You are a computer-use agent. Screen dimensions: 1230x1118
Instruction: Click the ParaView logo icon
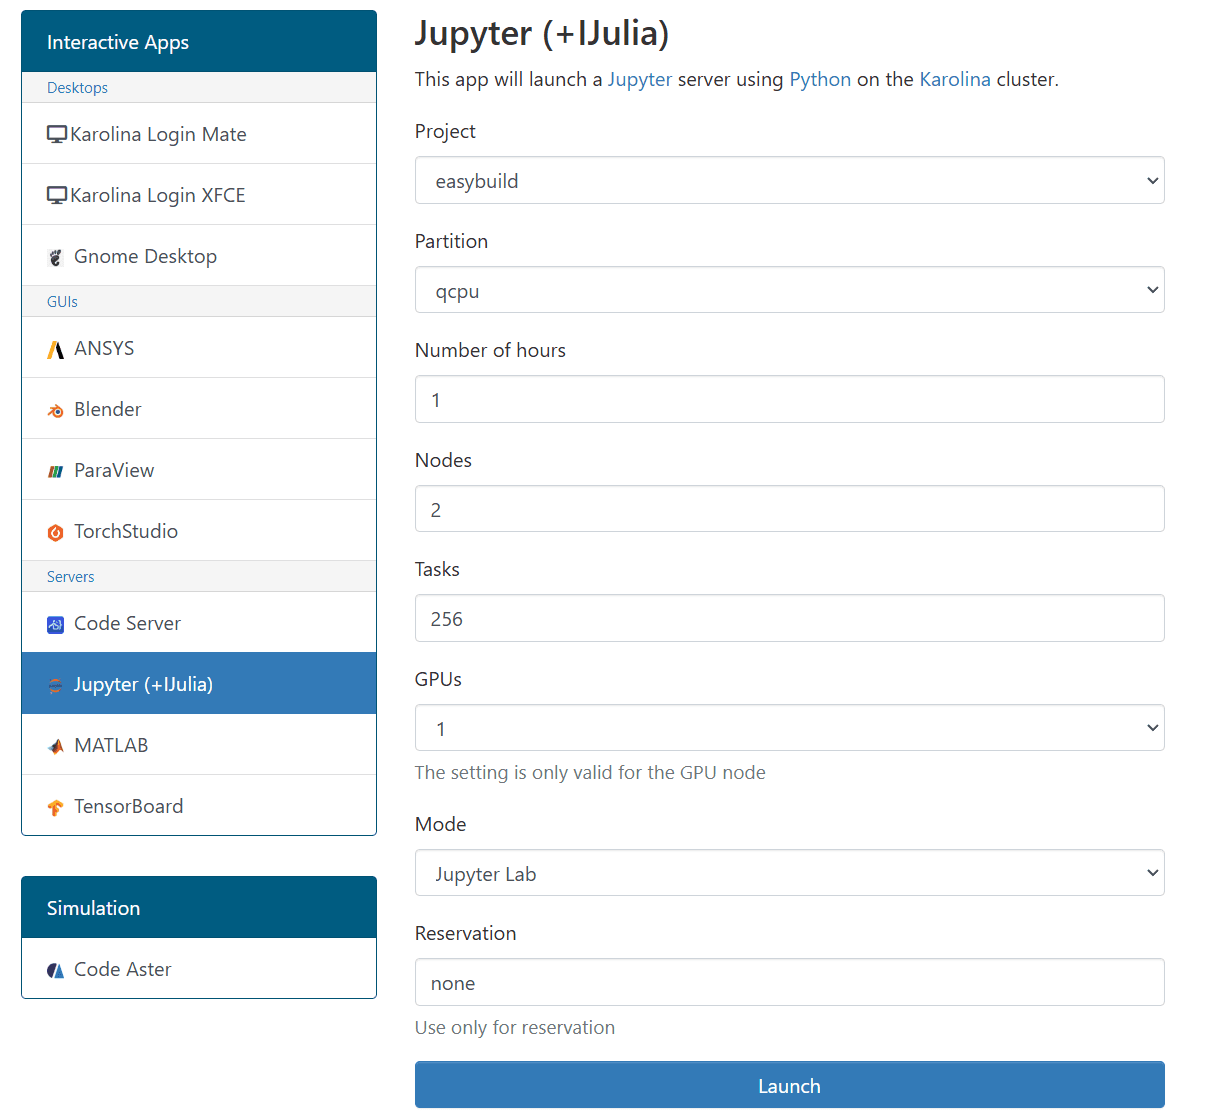click(x=56, y=471)
